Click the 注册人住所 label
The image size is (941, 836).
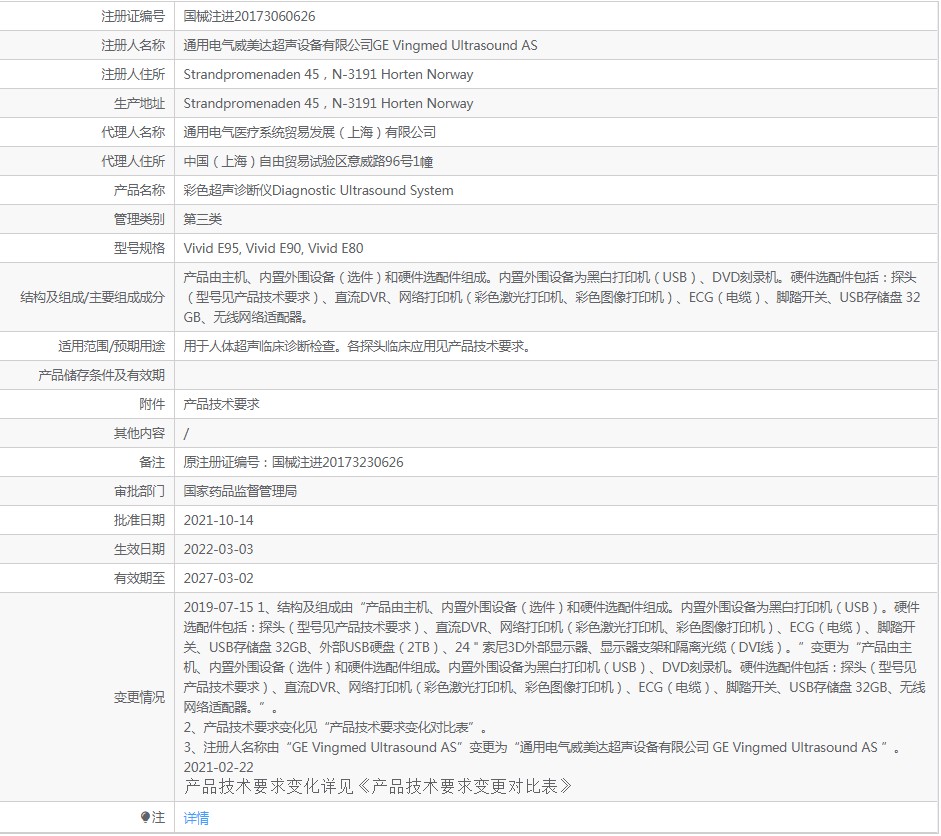(133, 74)
